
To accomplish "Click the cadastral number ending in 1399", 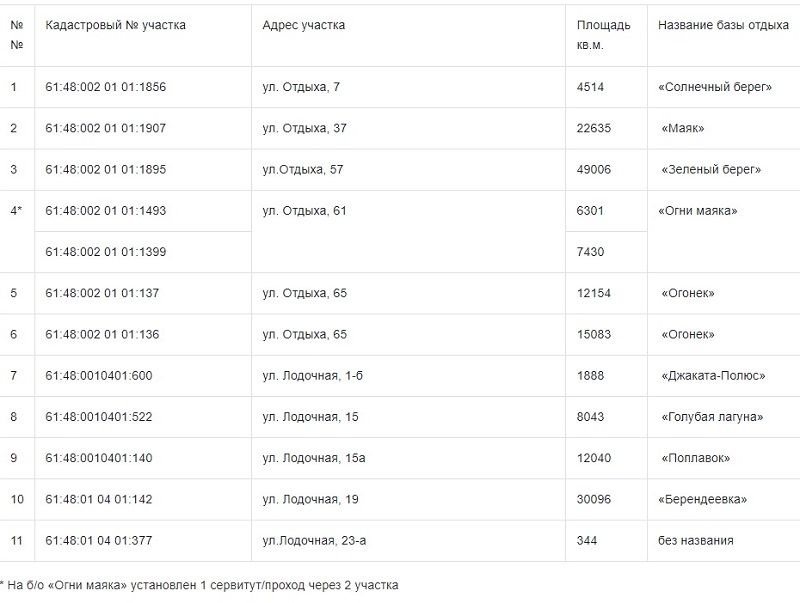I will pyautogui.click(x=105, y=251).
